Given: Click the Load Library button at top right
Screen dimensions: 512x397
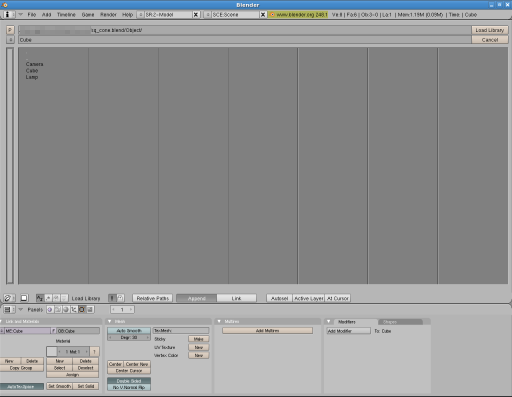Looking at the screenshot, I should [490, 30].
